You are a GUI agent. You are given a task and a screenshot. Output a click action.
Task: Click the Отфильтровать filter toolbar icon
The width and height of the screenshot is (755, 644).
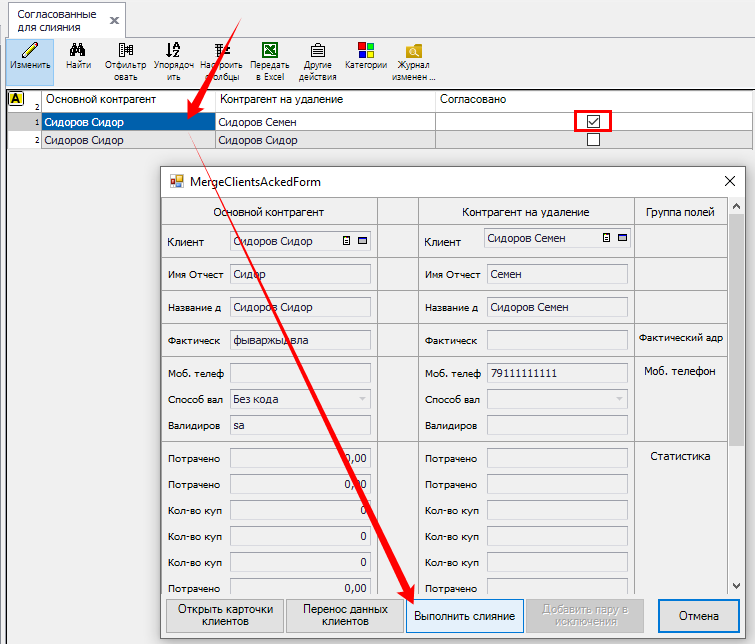pos(125,58)
